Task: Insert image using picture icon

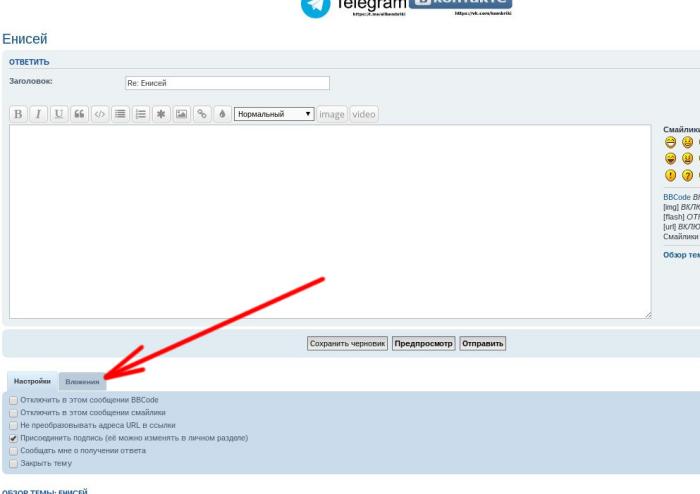Action: pos(182,114)
